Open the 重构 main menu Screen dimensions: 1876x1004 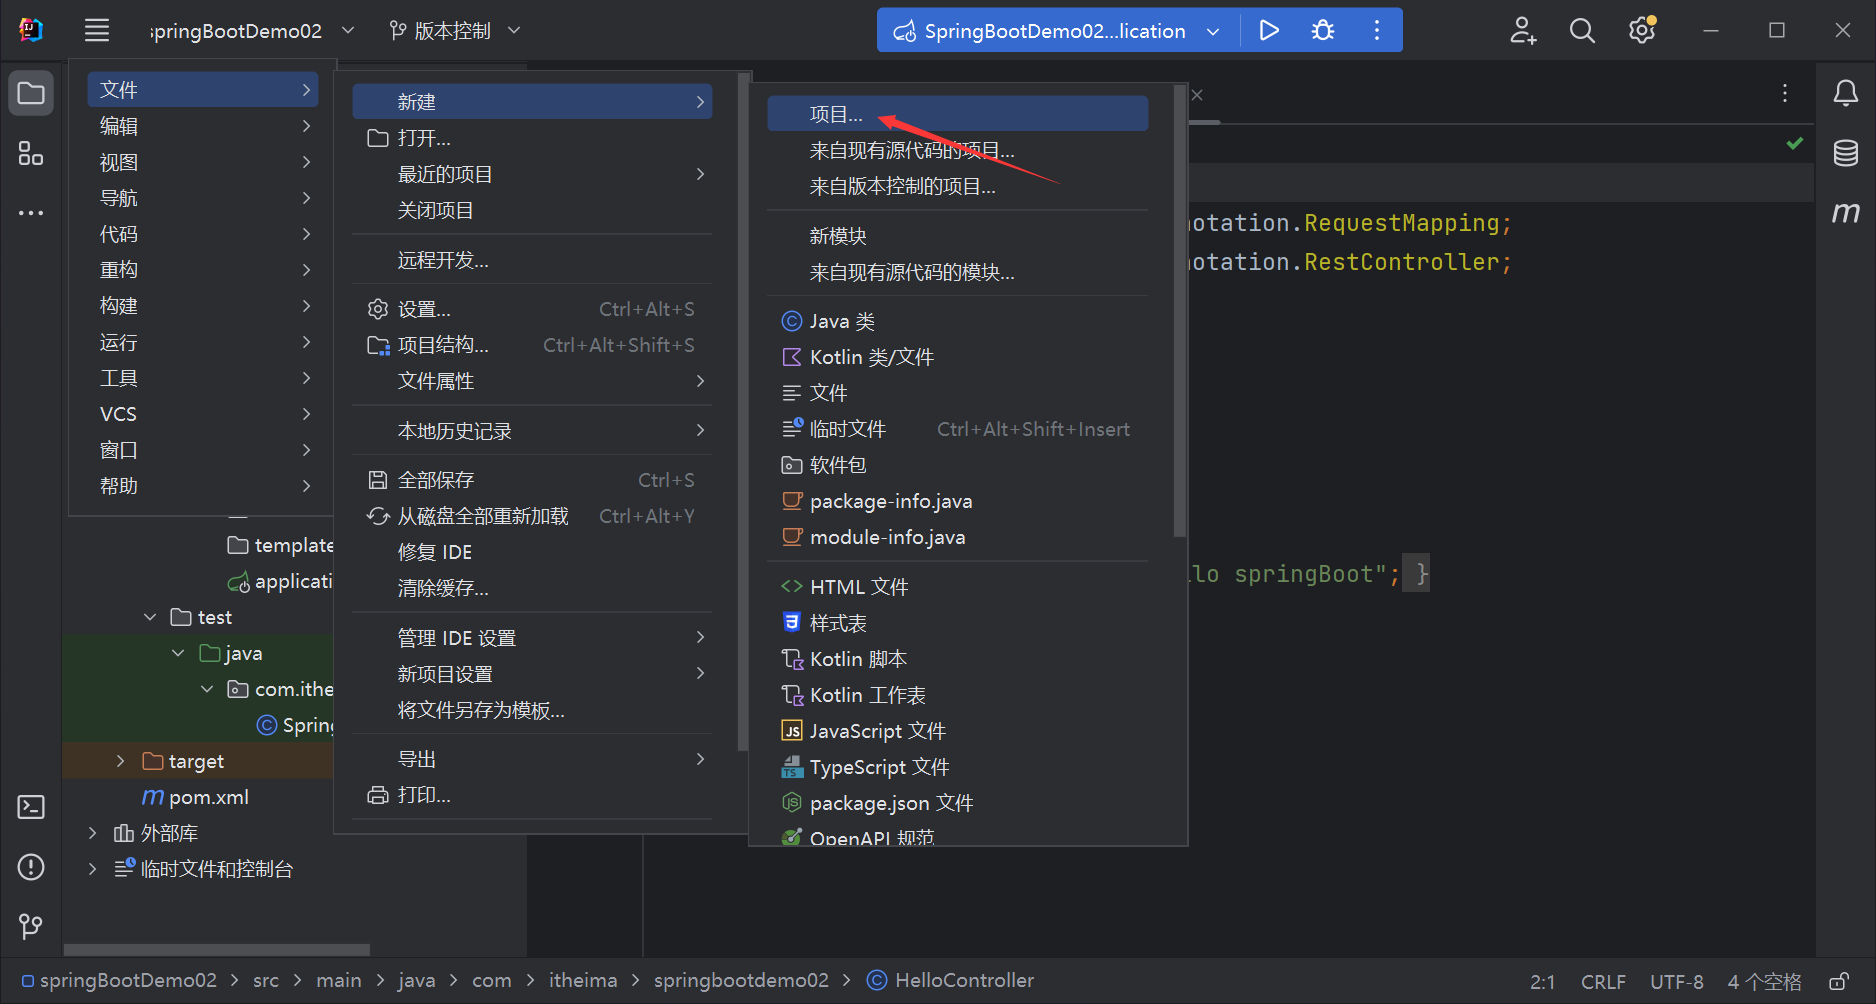[203, 270]
